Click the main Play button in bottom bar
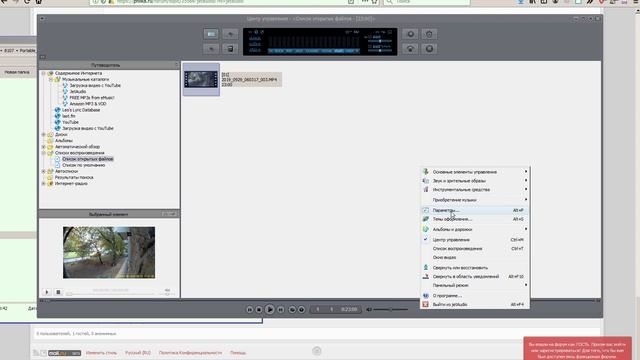The image size is (640, 360). coord(270,309)
